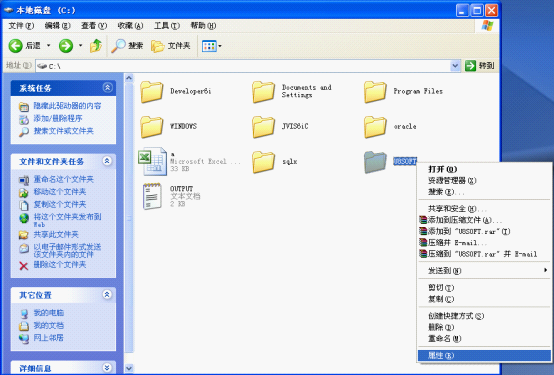Choose Delete (删除) in context menu
Viewport: 554px width, 375px height.
[484, 327]
